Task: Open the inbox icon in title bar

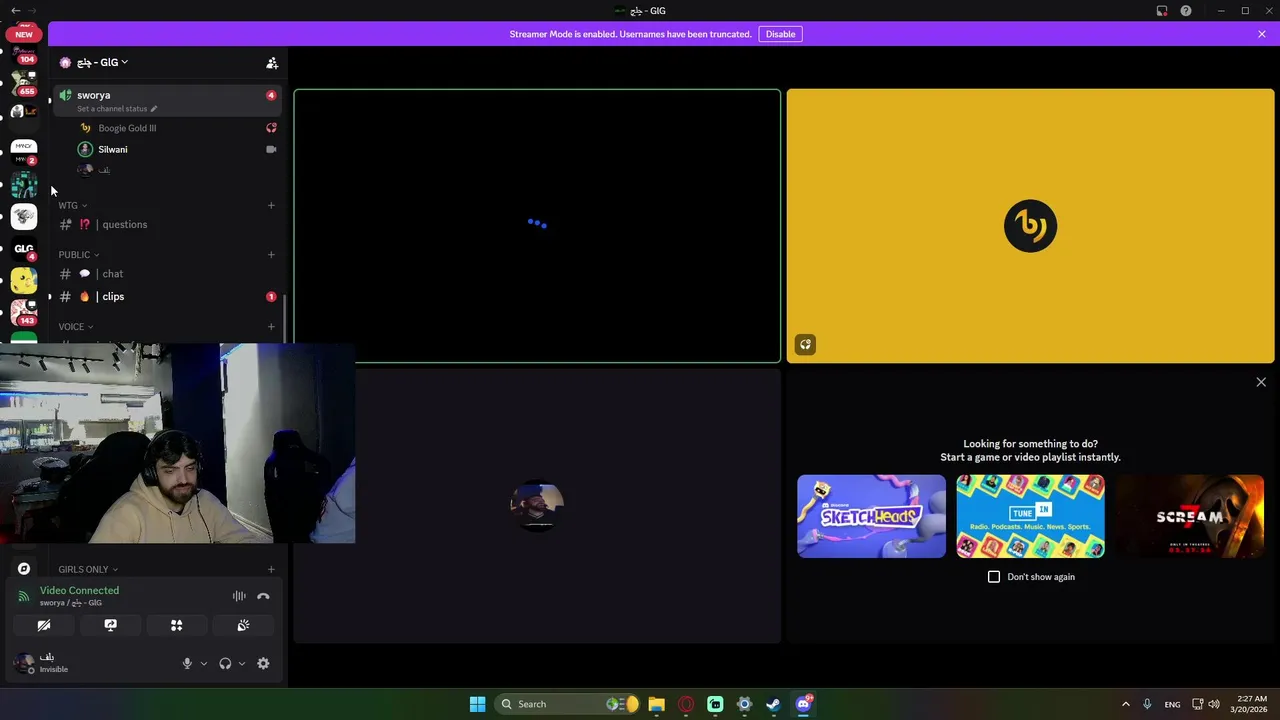Action: 1162,11
